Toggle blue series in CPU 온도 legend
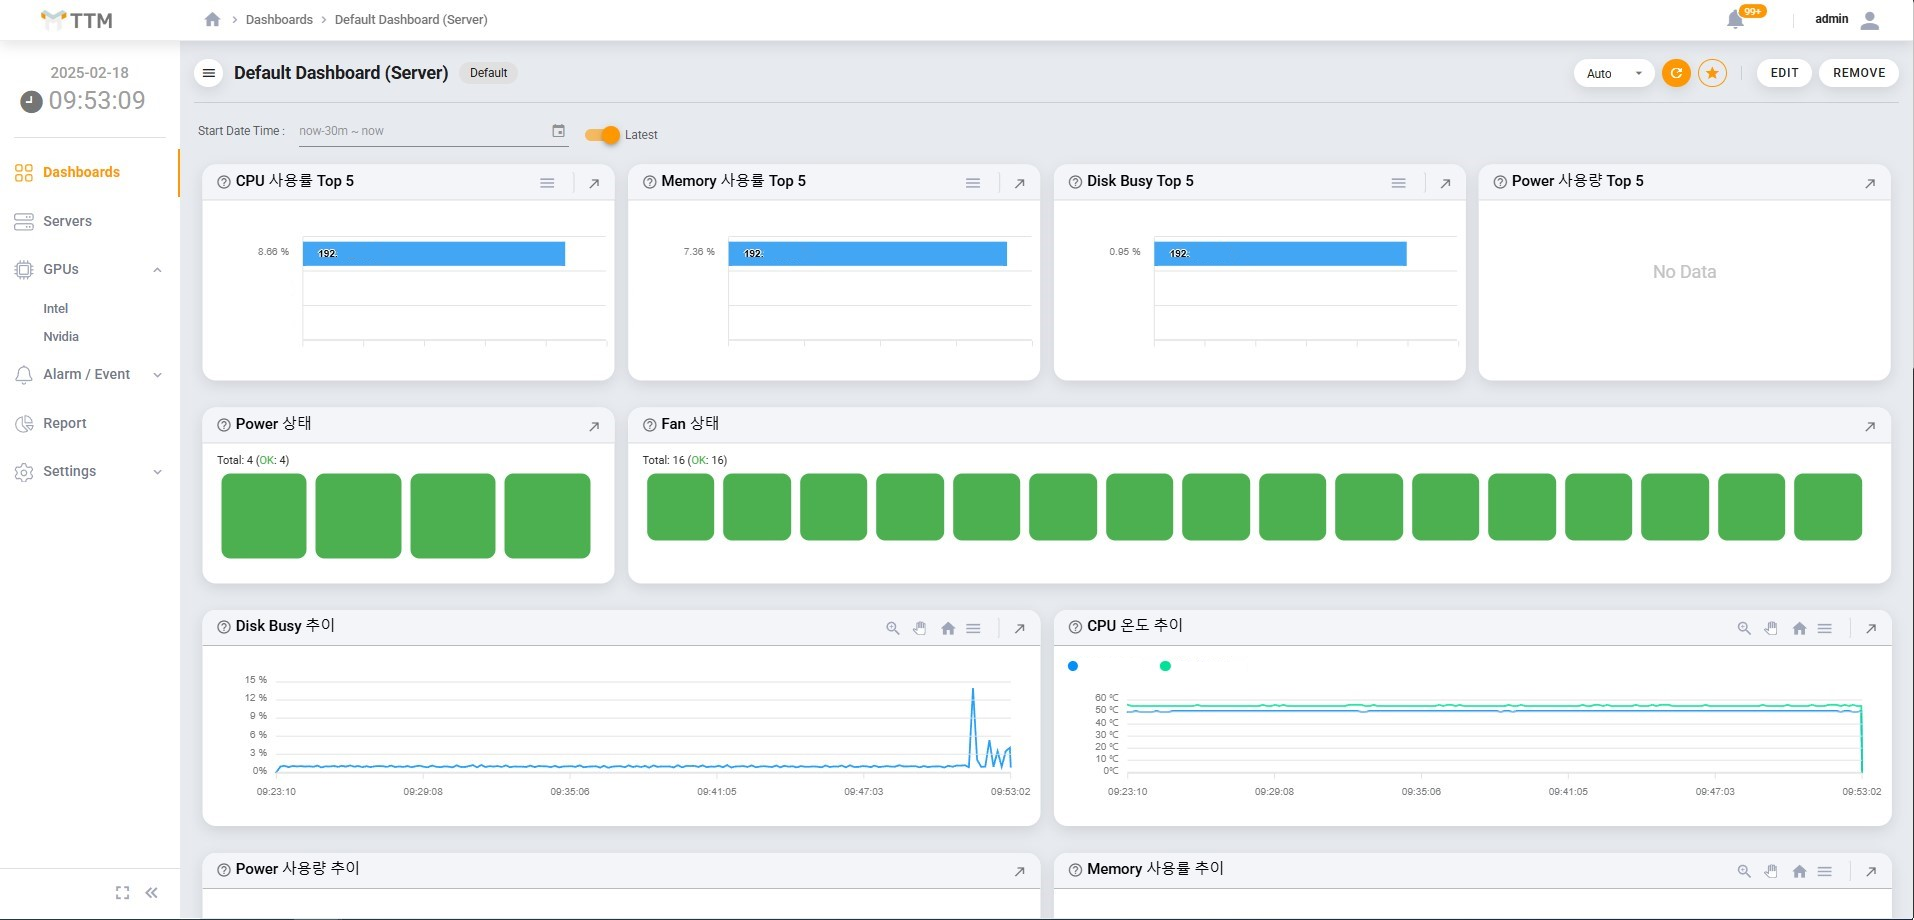The image size is (1914, 920). [x=1073, y=666]
